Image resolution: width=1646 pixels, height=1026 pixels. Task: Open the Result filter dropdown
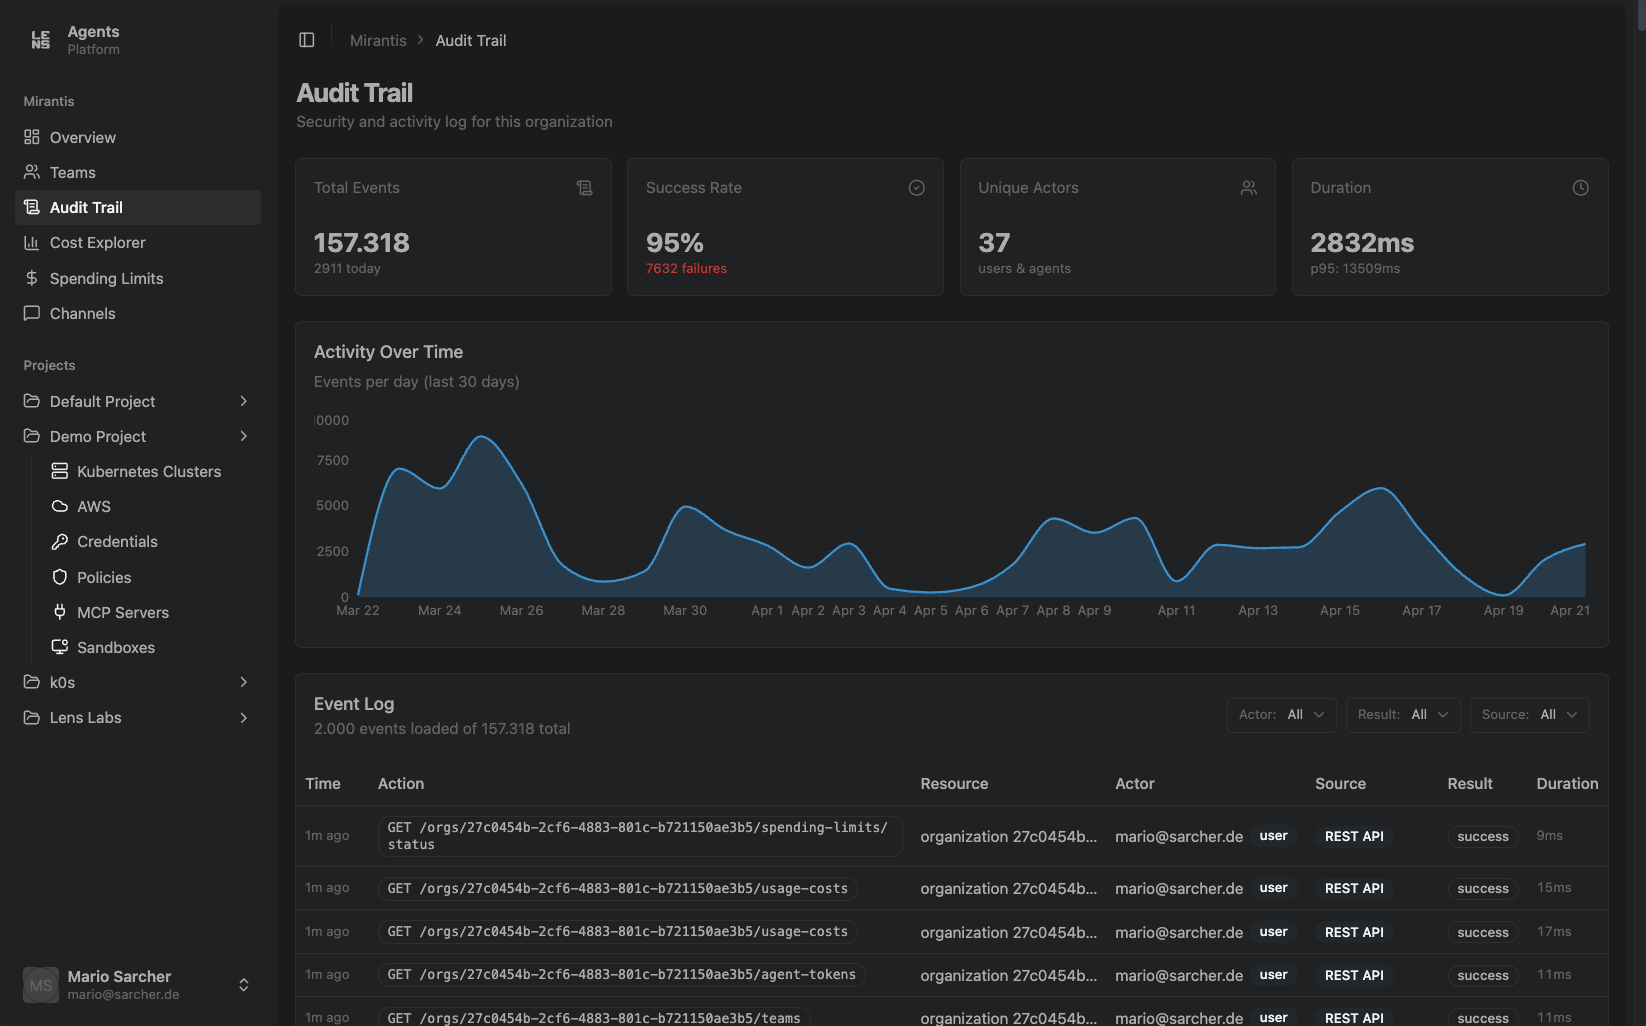coord(1403,714)
